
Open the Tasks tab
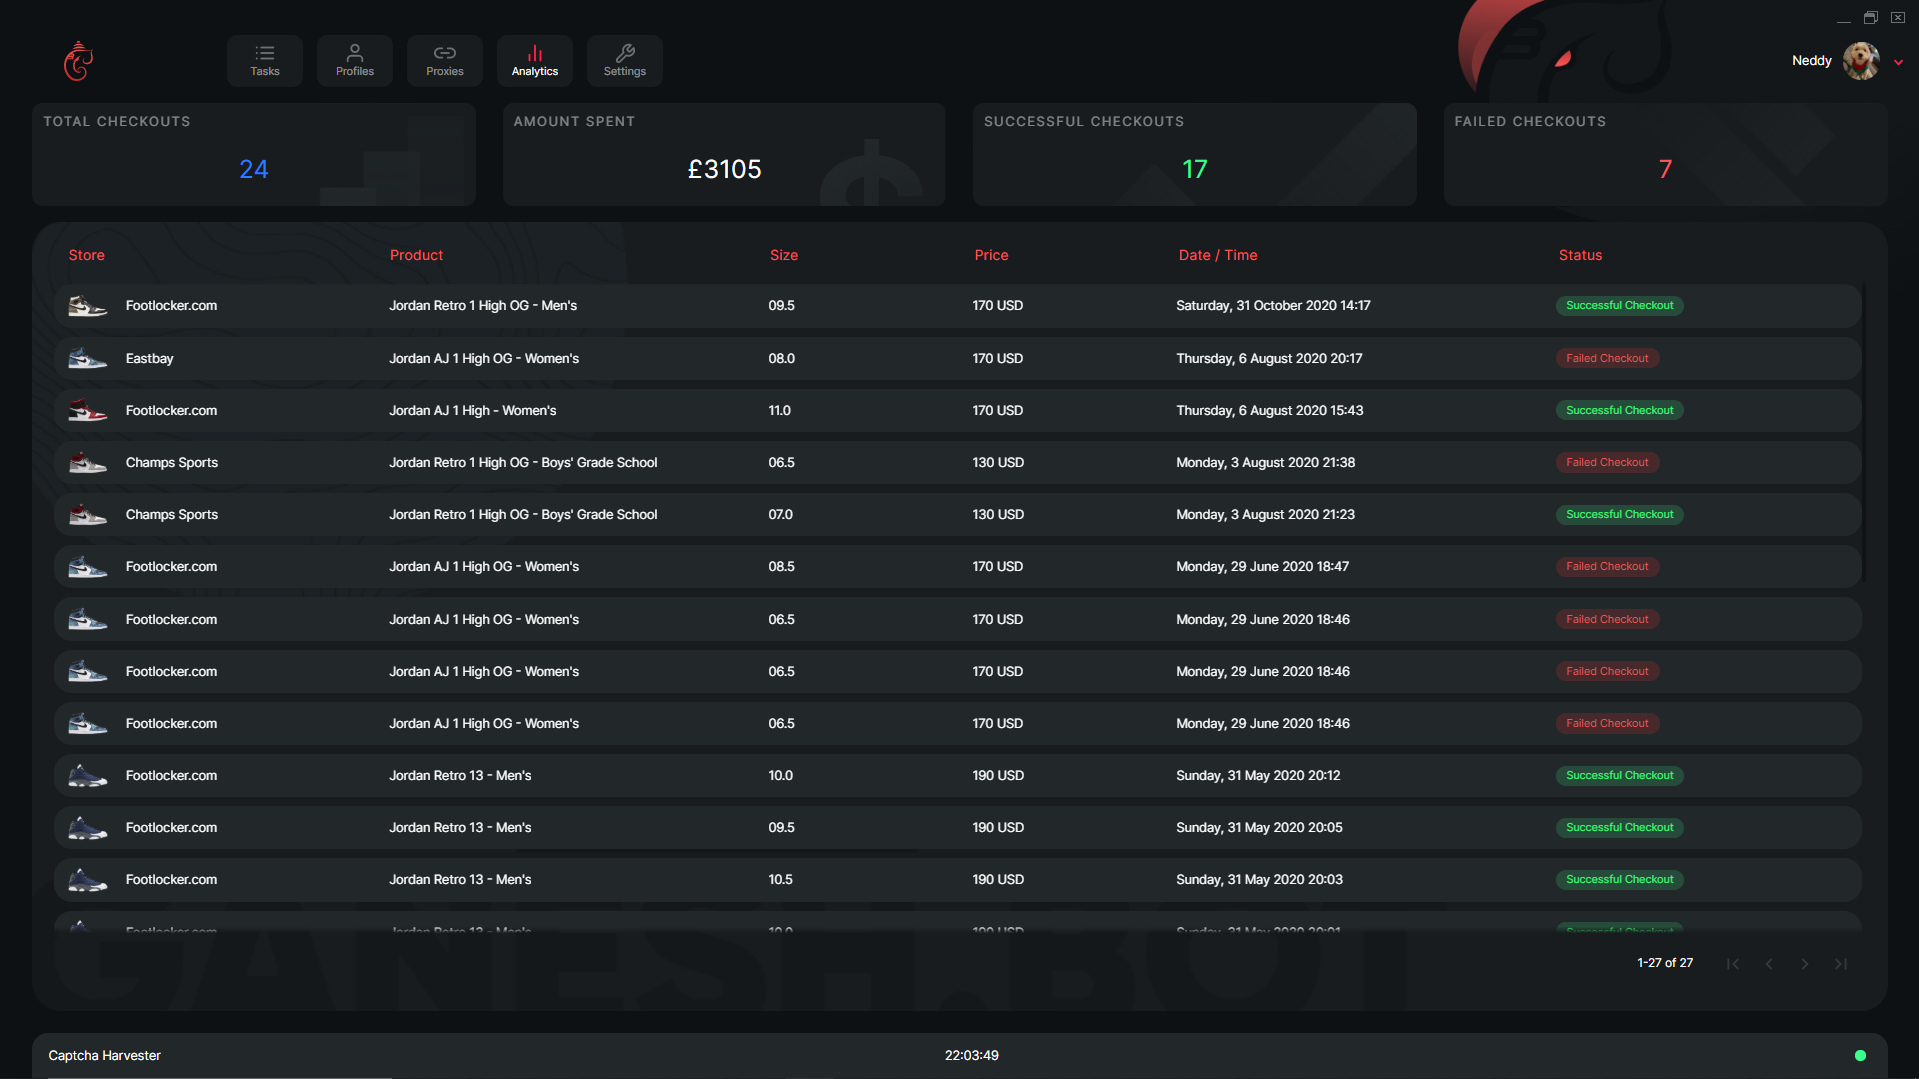[x=265, y=60]
